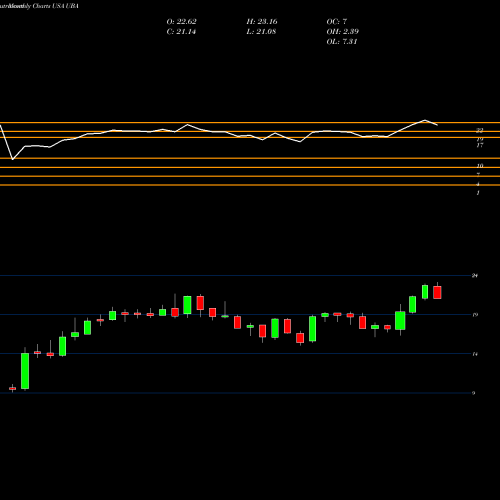The height and width of the screenshot is (500, 500).
Task: Click the 10 label on the upper chart axis
Action: point(480,166)
